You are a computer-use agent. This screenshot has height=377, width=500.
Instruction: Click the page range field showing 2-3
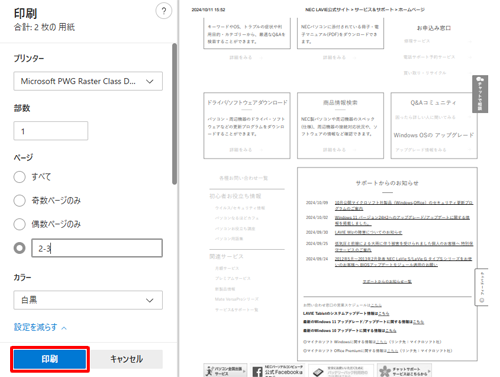coord(97,248)
